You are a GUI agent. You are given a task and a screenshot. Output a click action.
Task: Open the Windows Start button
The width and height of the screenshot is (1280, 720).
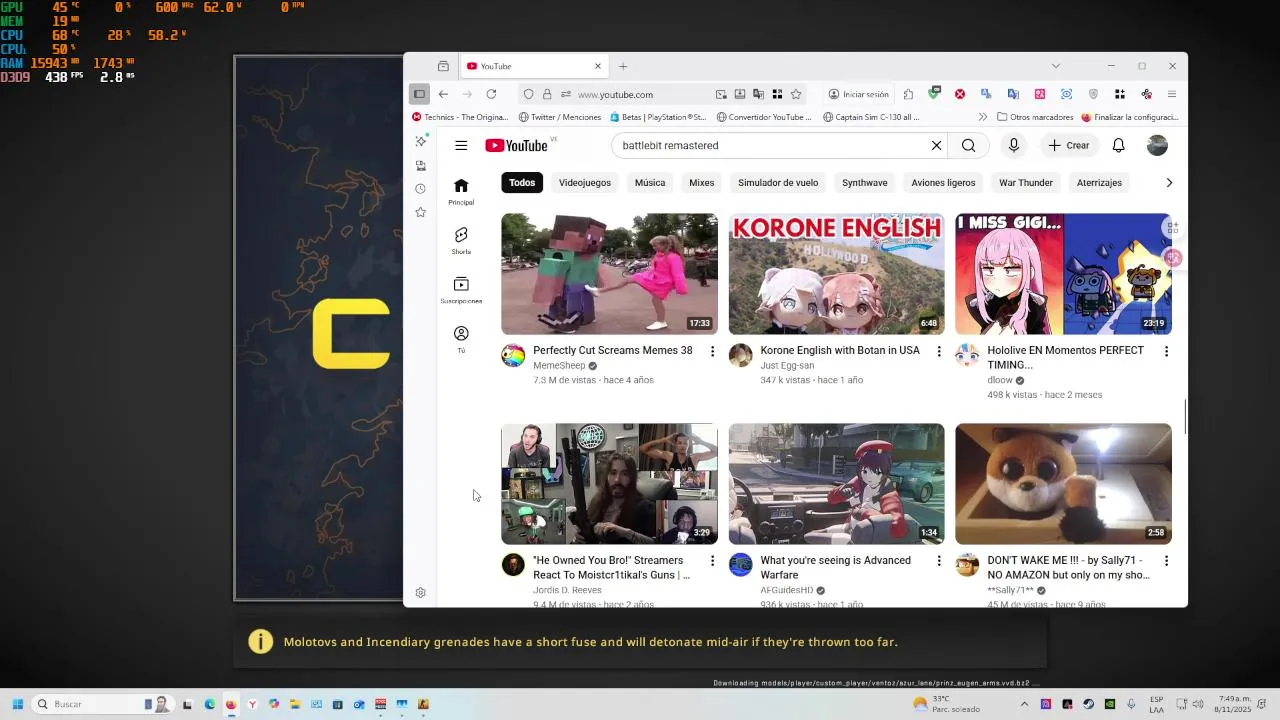click(17, 704)
